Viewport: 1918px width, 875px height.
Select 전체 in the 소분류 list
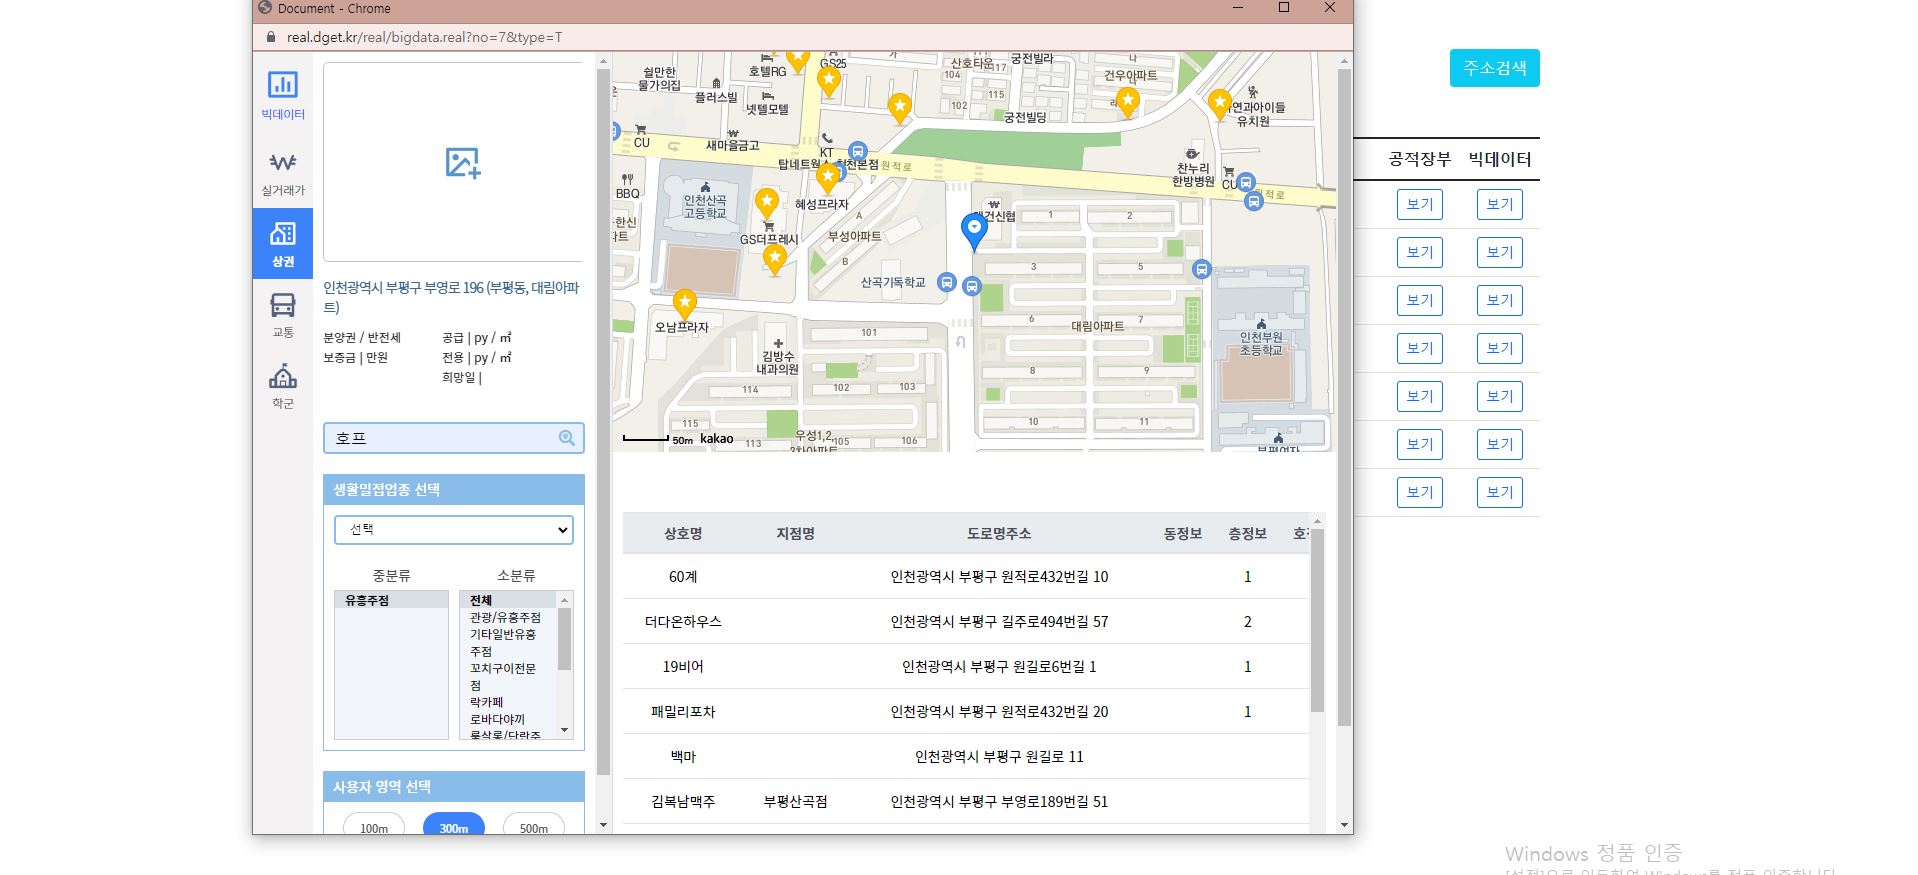coord(481,600)
